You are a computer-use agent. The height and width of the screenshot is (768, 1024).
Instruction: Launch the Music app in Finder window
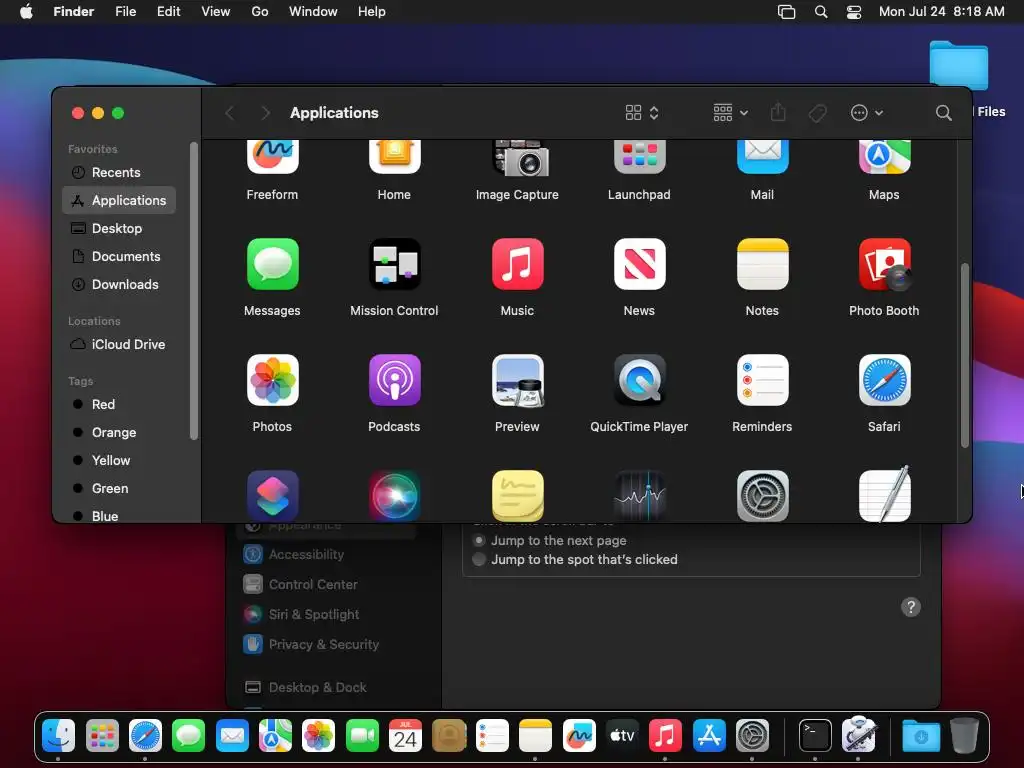(517, 264)
